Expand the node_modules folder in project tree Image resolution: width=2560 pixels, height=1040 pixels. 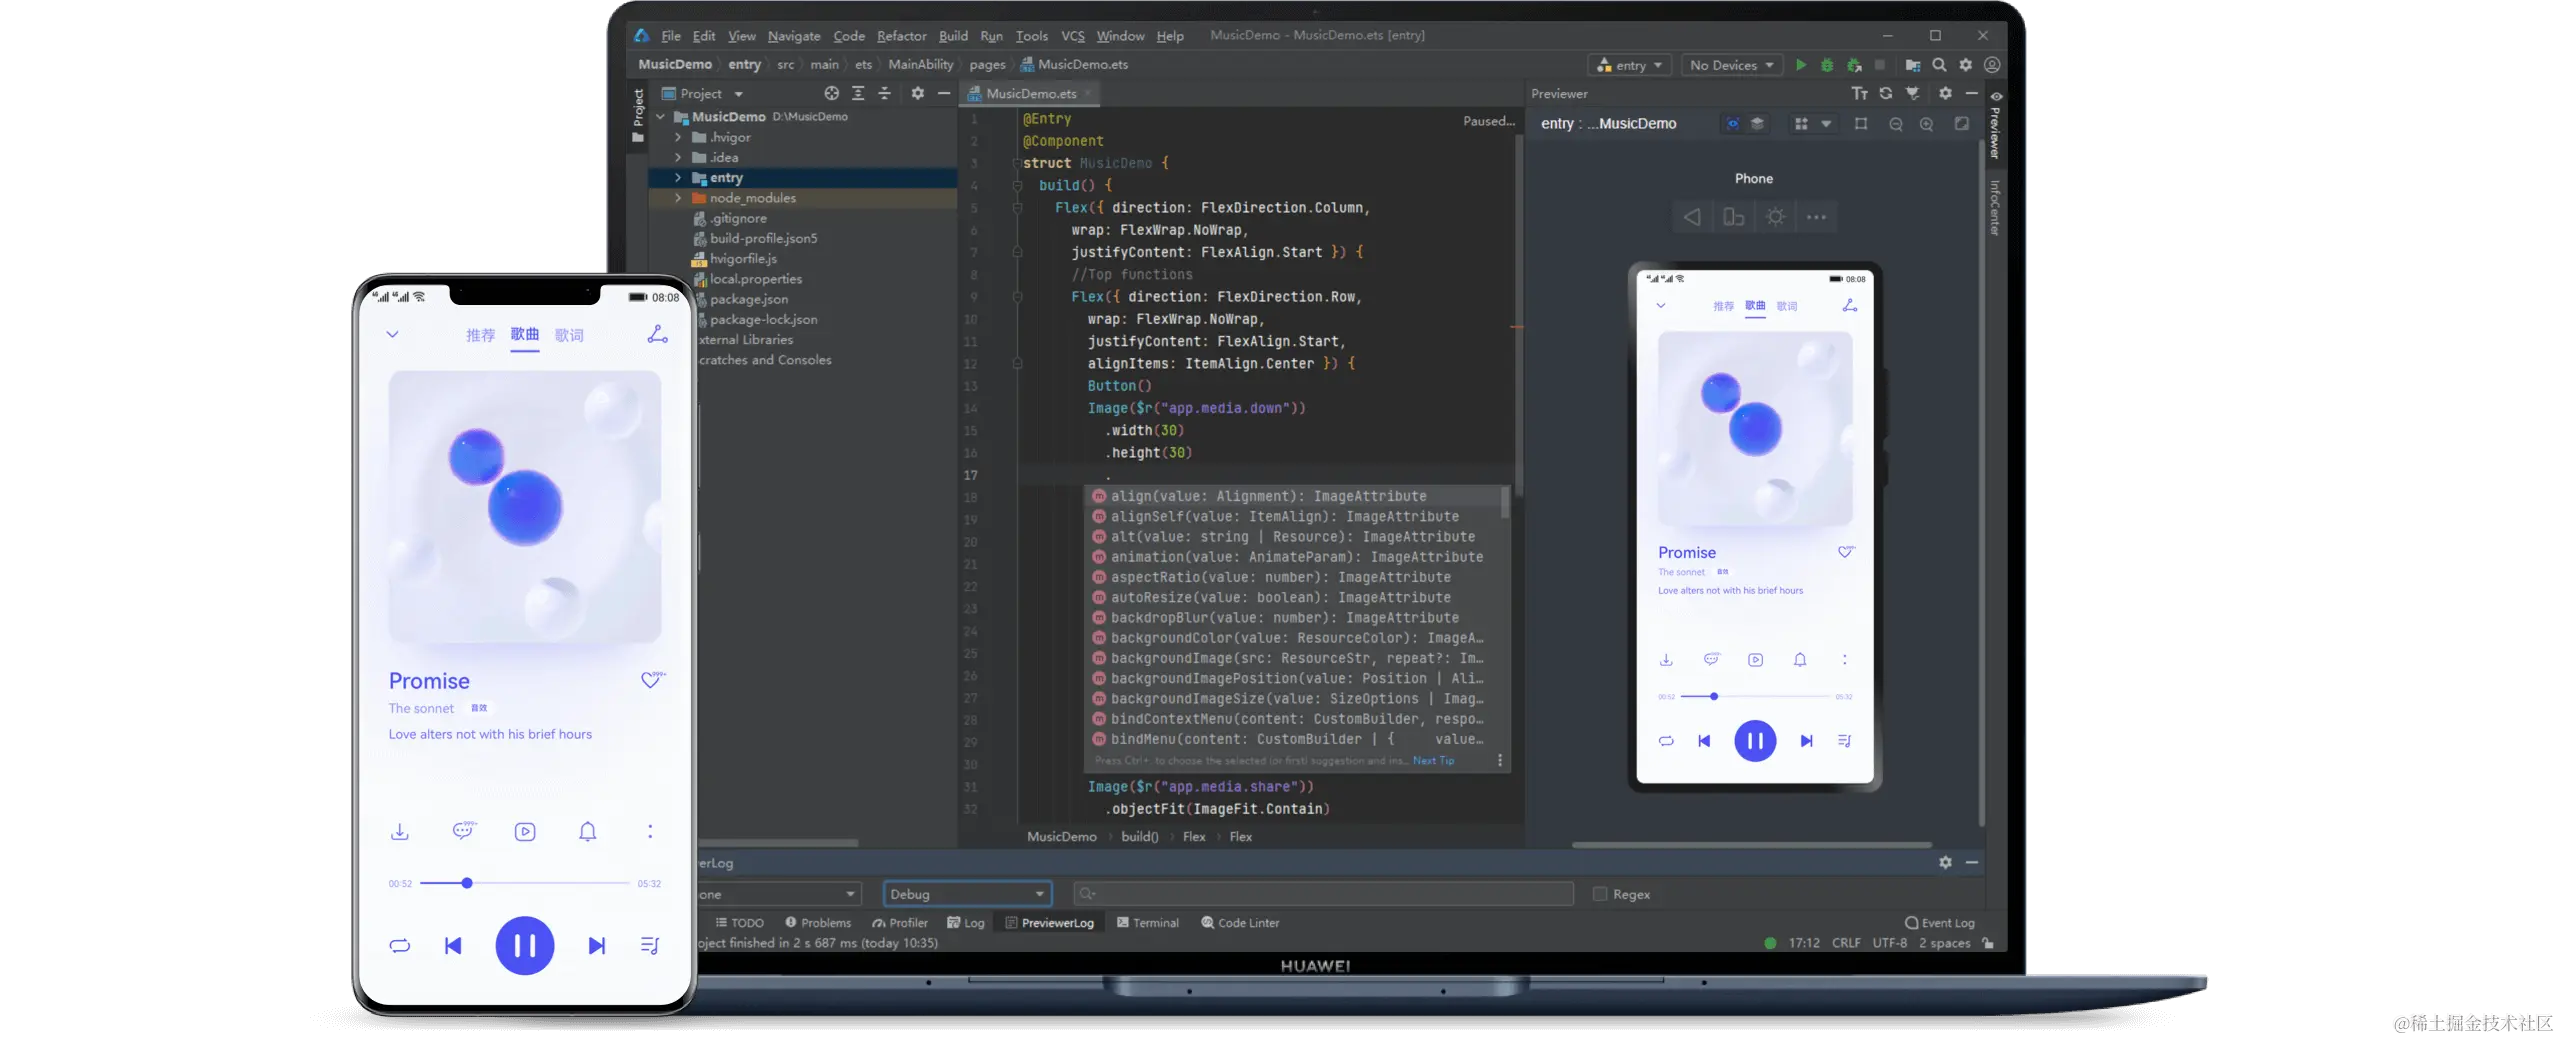click(678, 198)
